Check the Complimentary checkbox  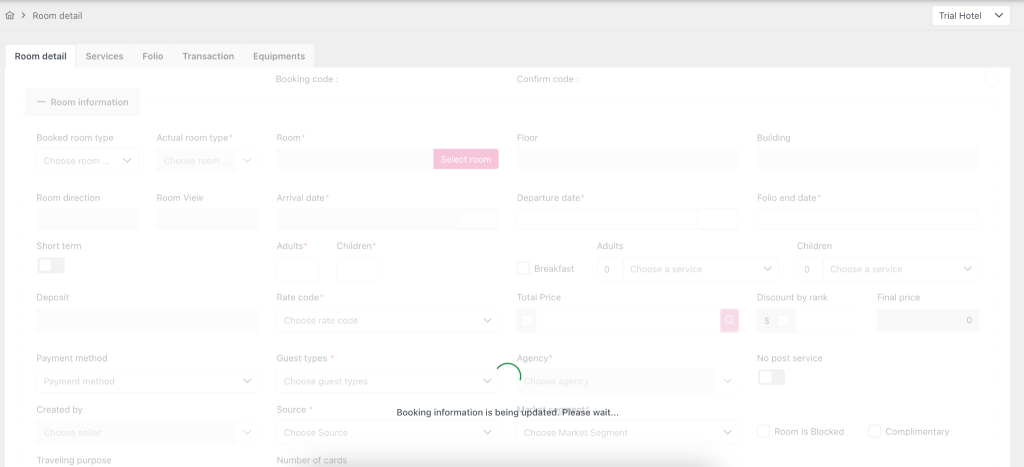pyautogui.click(x=874, y=431)
